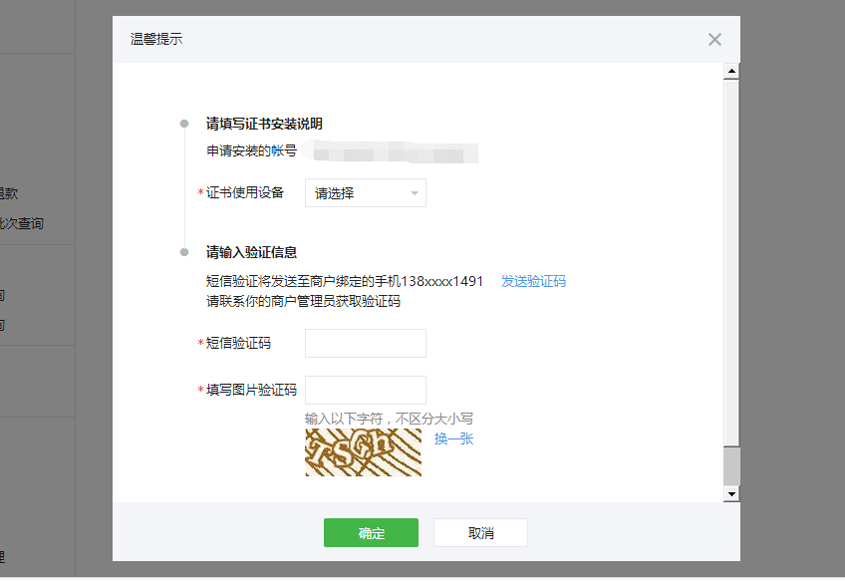Screen dimensions: 845x581
Task: Click the 发送验证码 link
Action: [x=533, y=282]
